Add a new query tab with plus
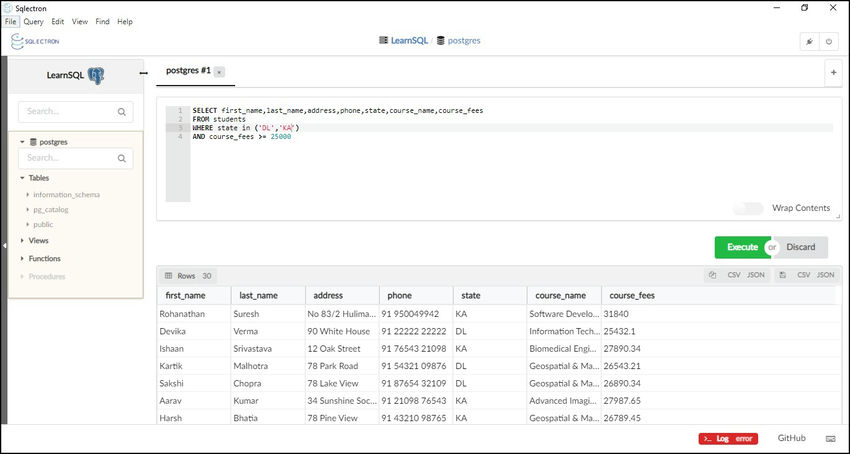The image size is (850, 454). coord(833,72)
